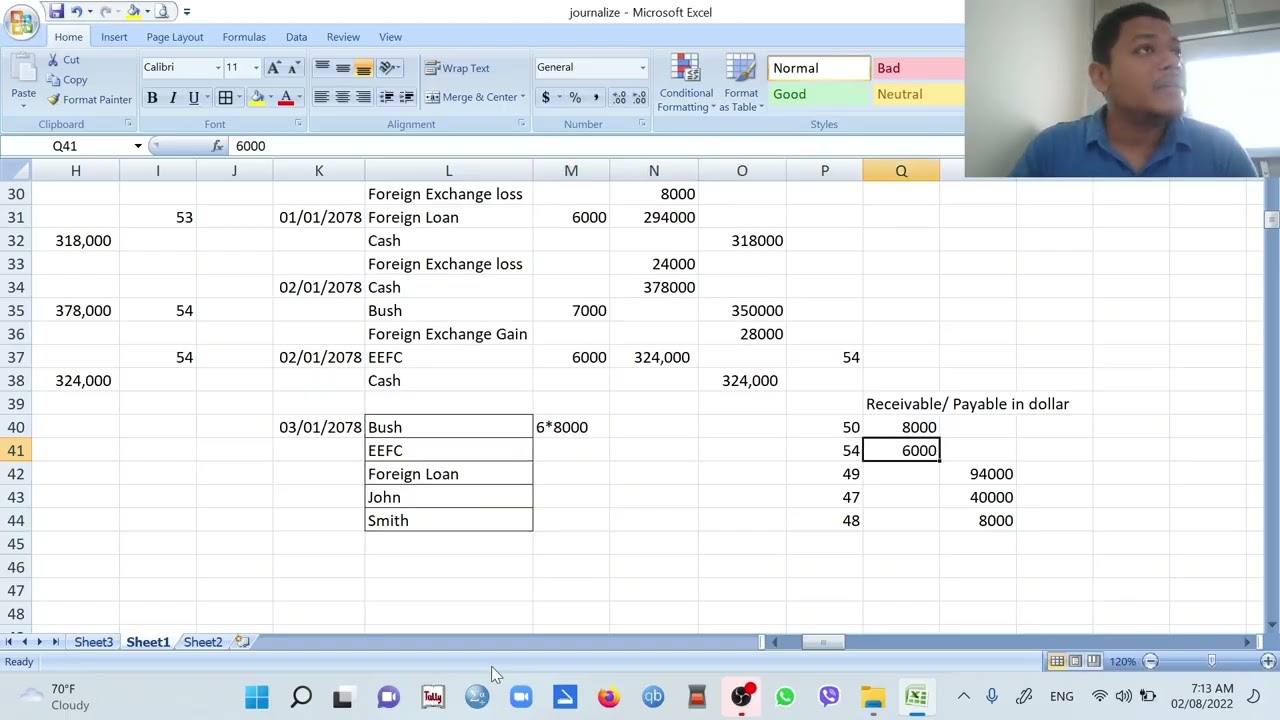Switch to the Sheet2 worksheet tab
The height and width of the screenshot is (720, 1280).
tap(203, 642)
